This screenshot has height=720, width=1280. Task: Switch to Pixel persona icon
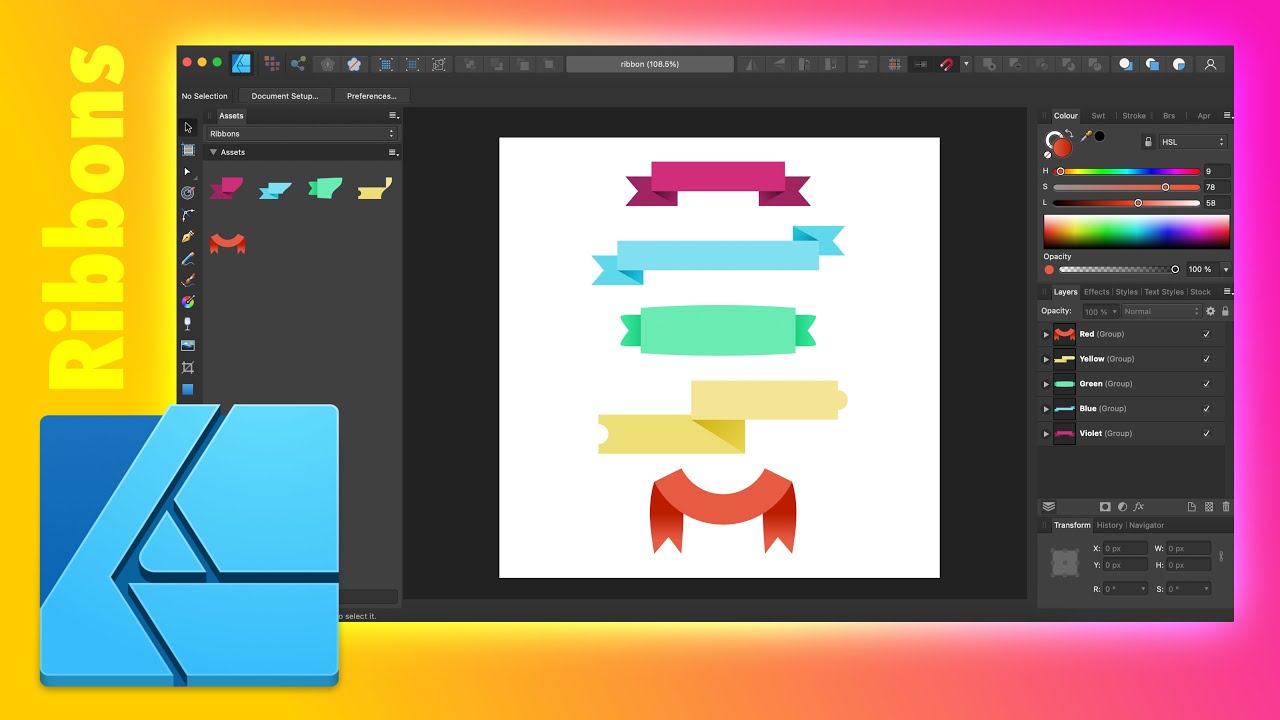(271, 64)
